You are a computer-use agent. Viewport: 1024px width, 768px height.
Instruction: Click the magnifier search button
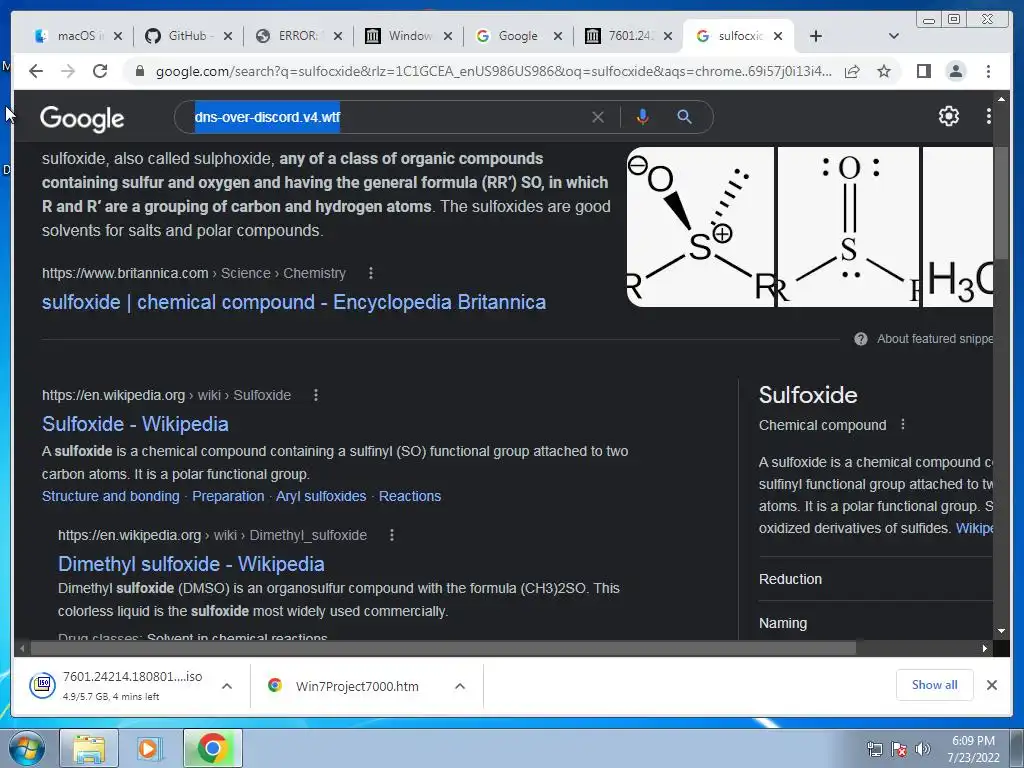[684, 117]
